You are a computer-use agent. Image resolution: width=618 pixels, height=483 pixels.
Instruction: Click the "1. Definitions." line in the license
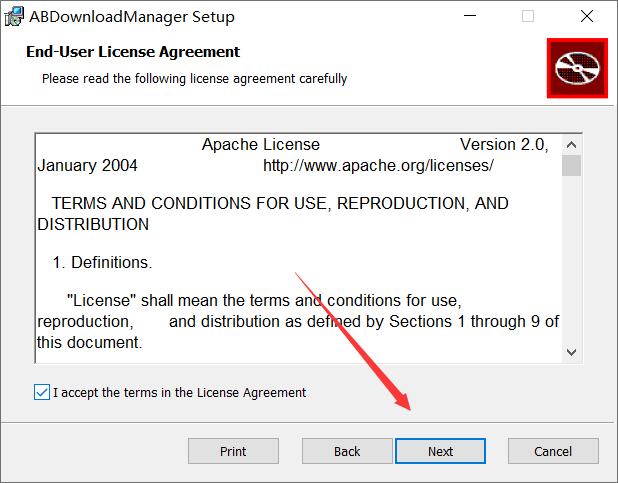coord(101,263)
